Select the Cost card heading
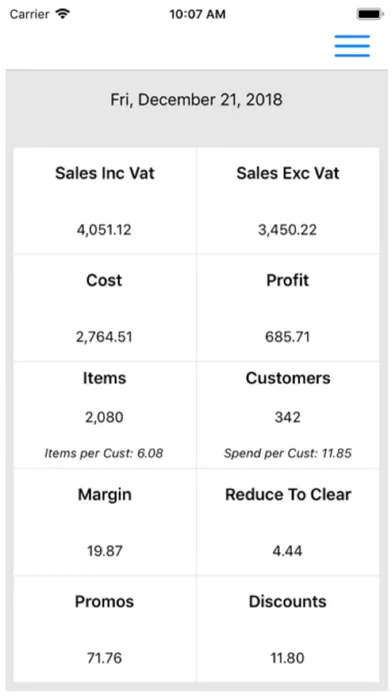Image resolution: width=392 pixels, height=696 pixels. coord(104,280)
